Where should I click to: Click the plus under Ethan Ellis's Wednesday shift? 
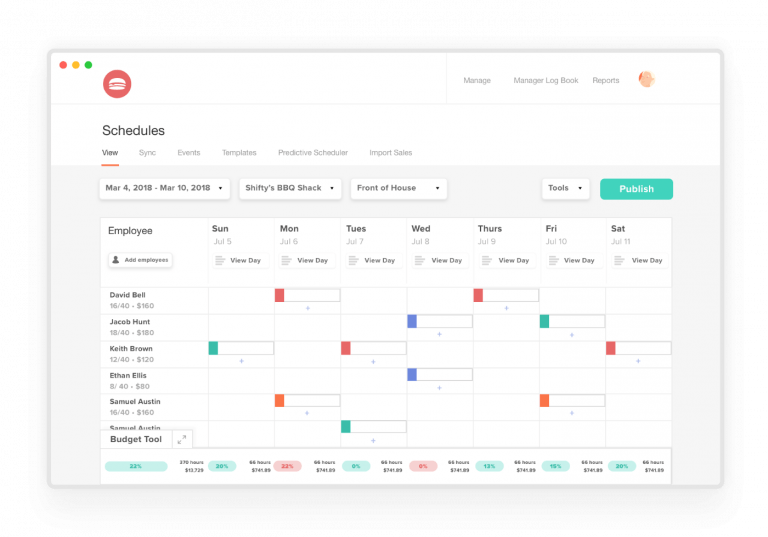(x=439, y=388)
